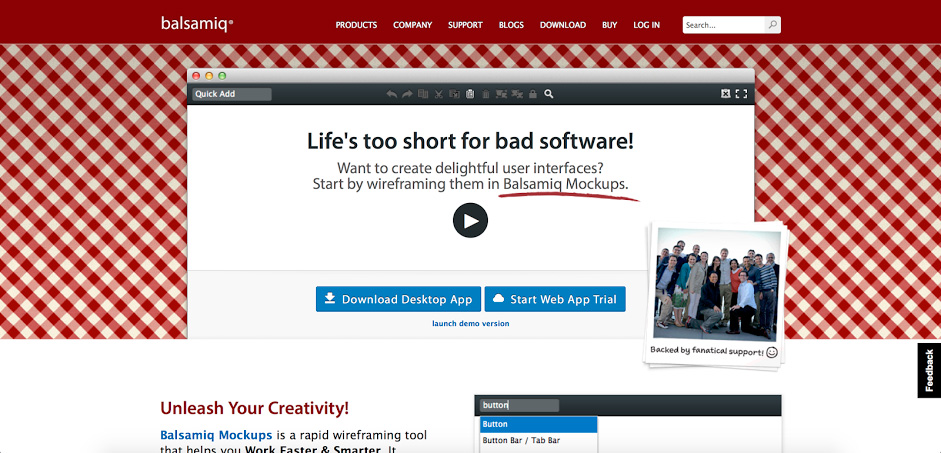
Task: Click the duplicate icon in the mockup toolbar
Action: pyautogui.click(x=423, y=94)
